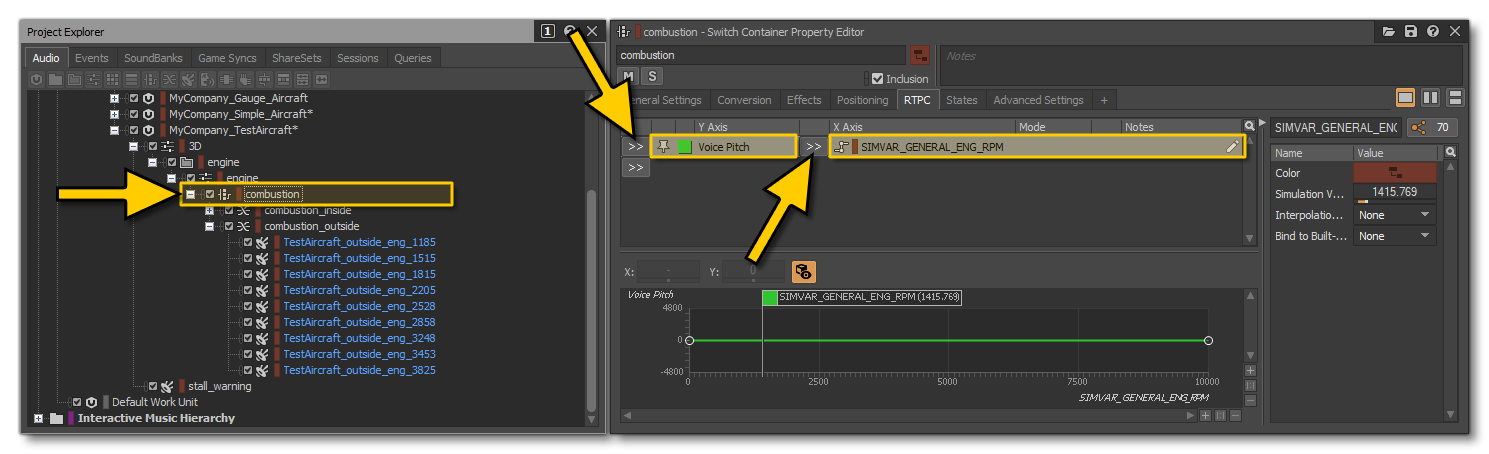Open the Sessions tab
This screenshot has width=1489, height=454.
click(357, 58)
